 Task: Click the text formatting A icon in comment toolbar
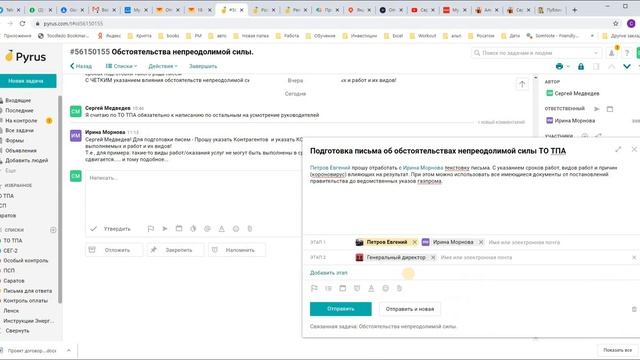(222, 229)
